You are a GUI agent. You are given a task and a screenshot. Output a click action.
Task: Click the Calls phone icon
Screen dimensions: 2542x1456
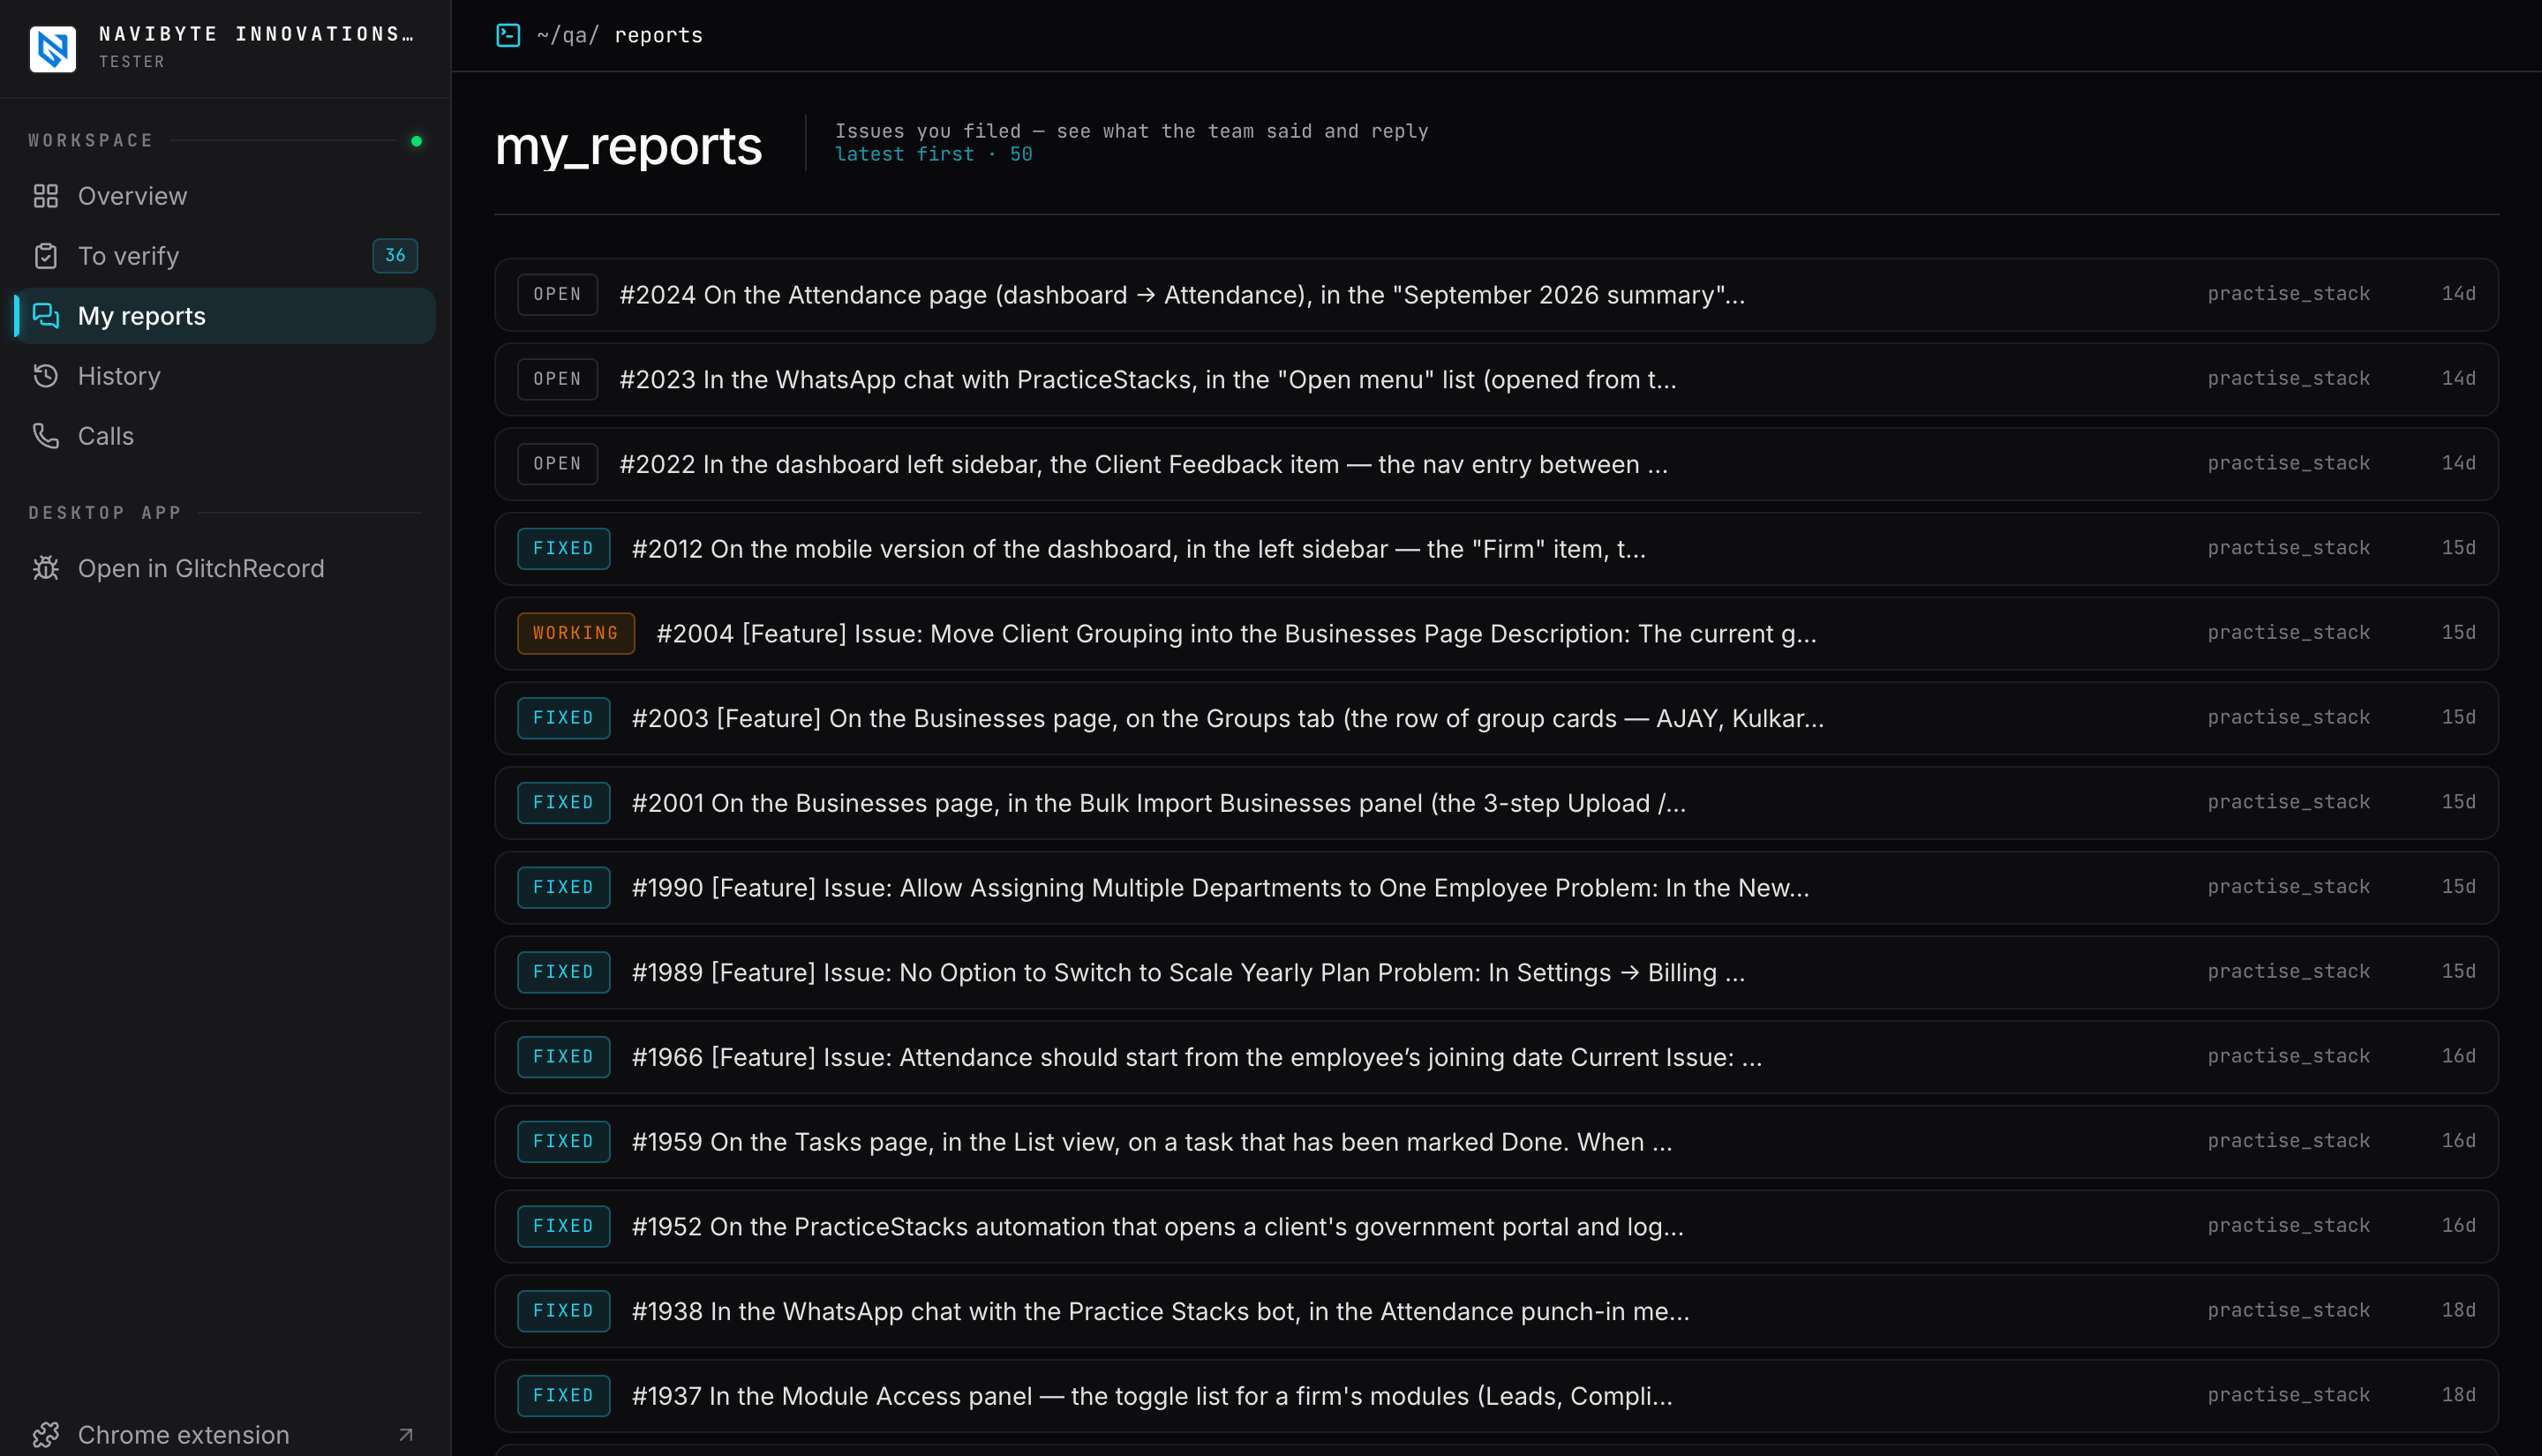point(46,436)
